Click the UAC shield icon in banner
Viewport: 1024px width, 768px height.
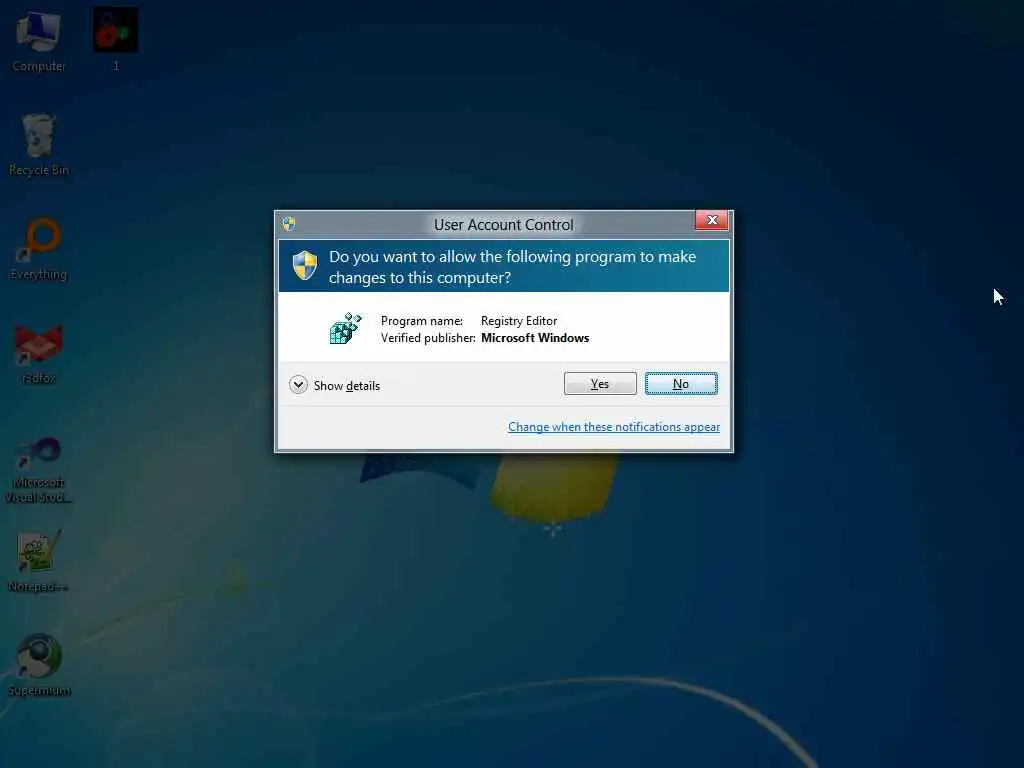(304, 265)
